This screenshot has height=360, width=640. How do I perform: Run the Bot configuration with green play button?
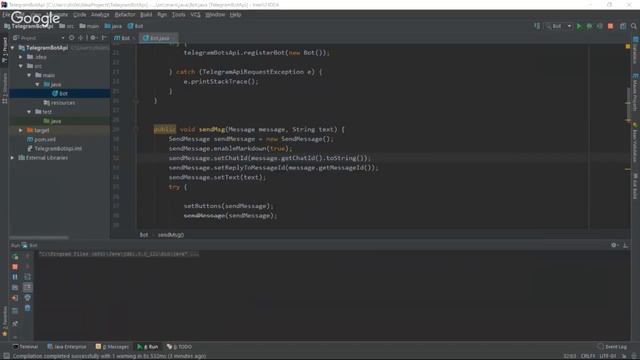579,26
